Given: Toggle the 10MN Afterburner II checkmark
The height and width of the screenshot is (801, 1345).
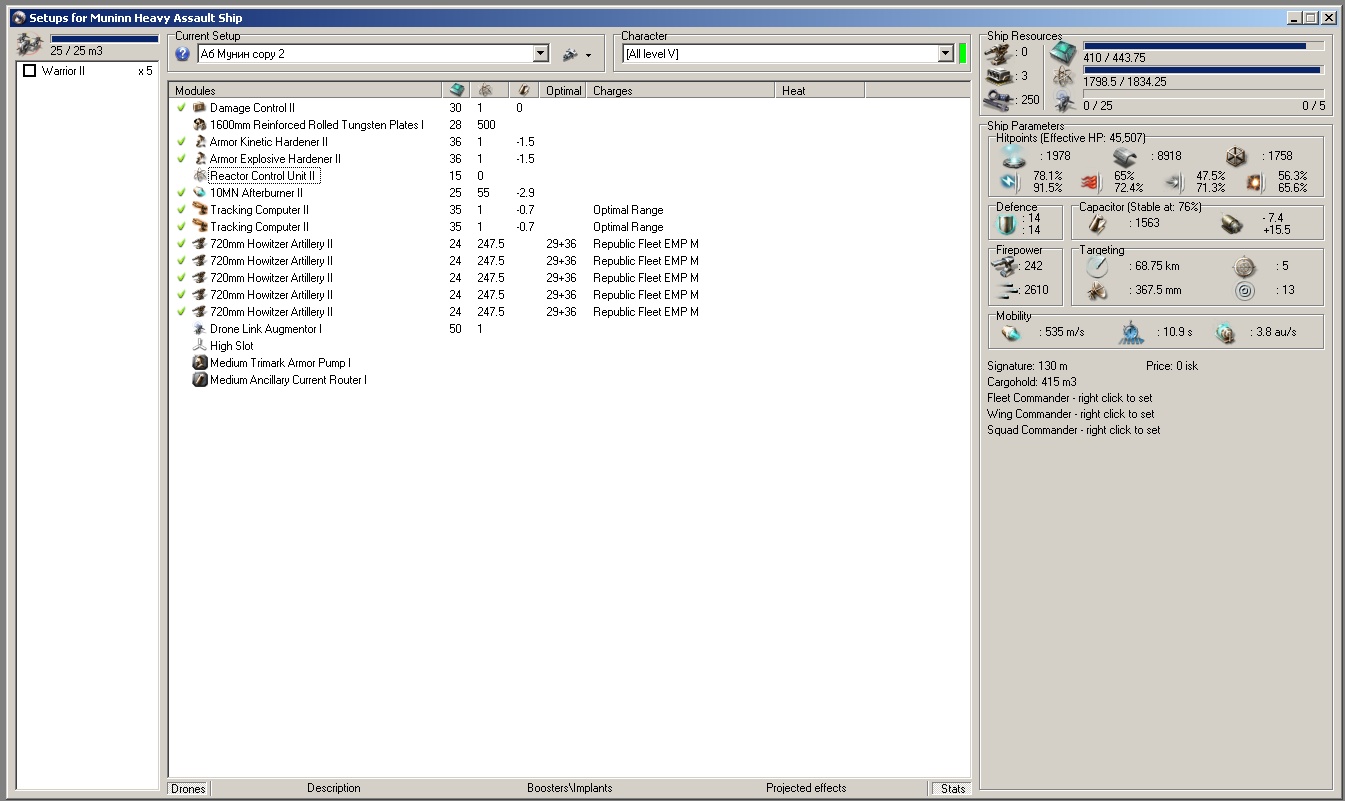Looking at the screenshot, I should click(x=181, y=193).
